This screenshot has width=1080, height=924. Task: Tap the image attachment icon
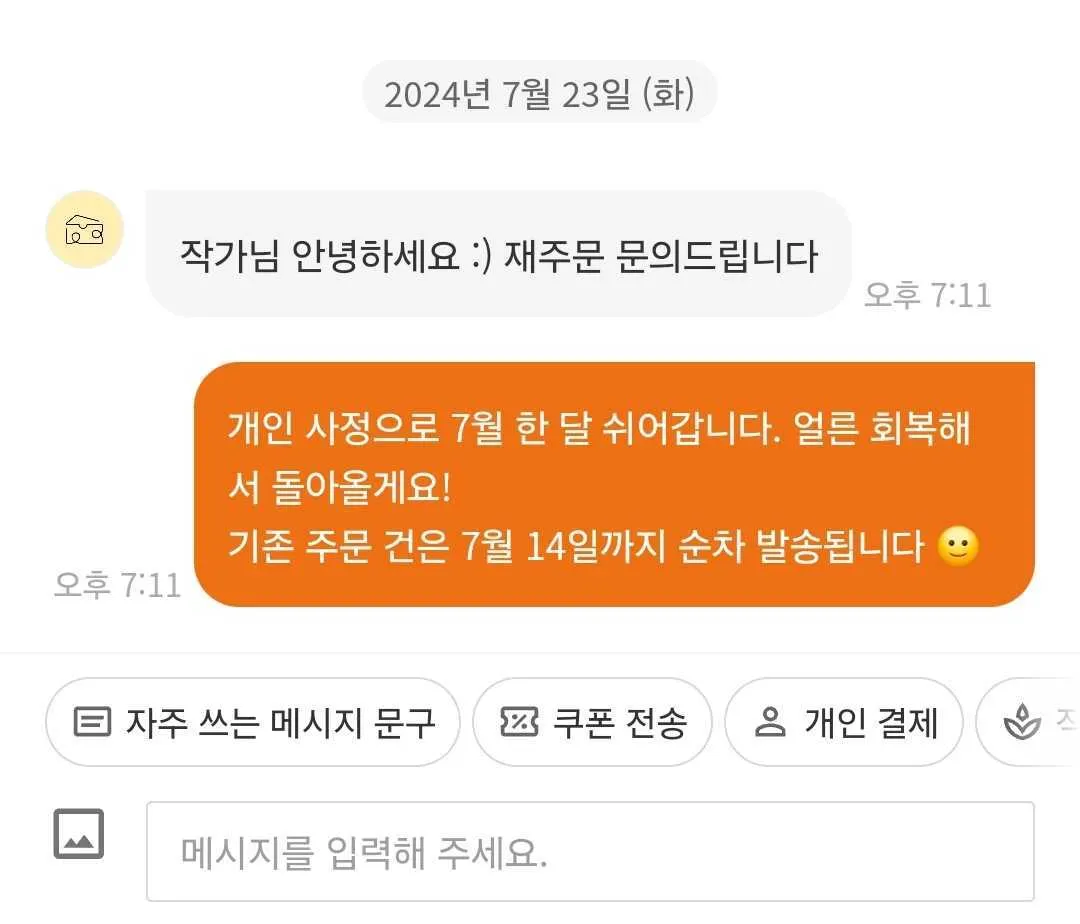click(79, 834)
